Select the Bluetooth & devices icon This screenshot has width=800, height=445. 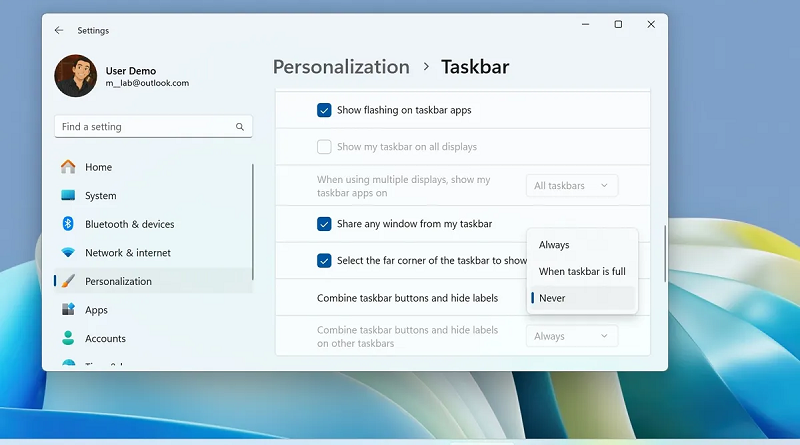click(68, 224)
